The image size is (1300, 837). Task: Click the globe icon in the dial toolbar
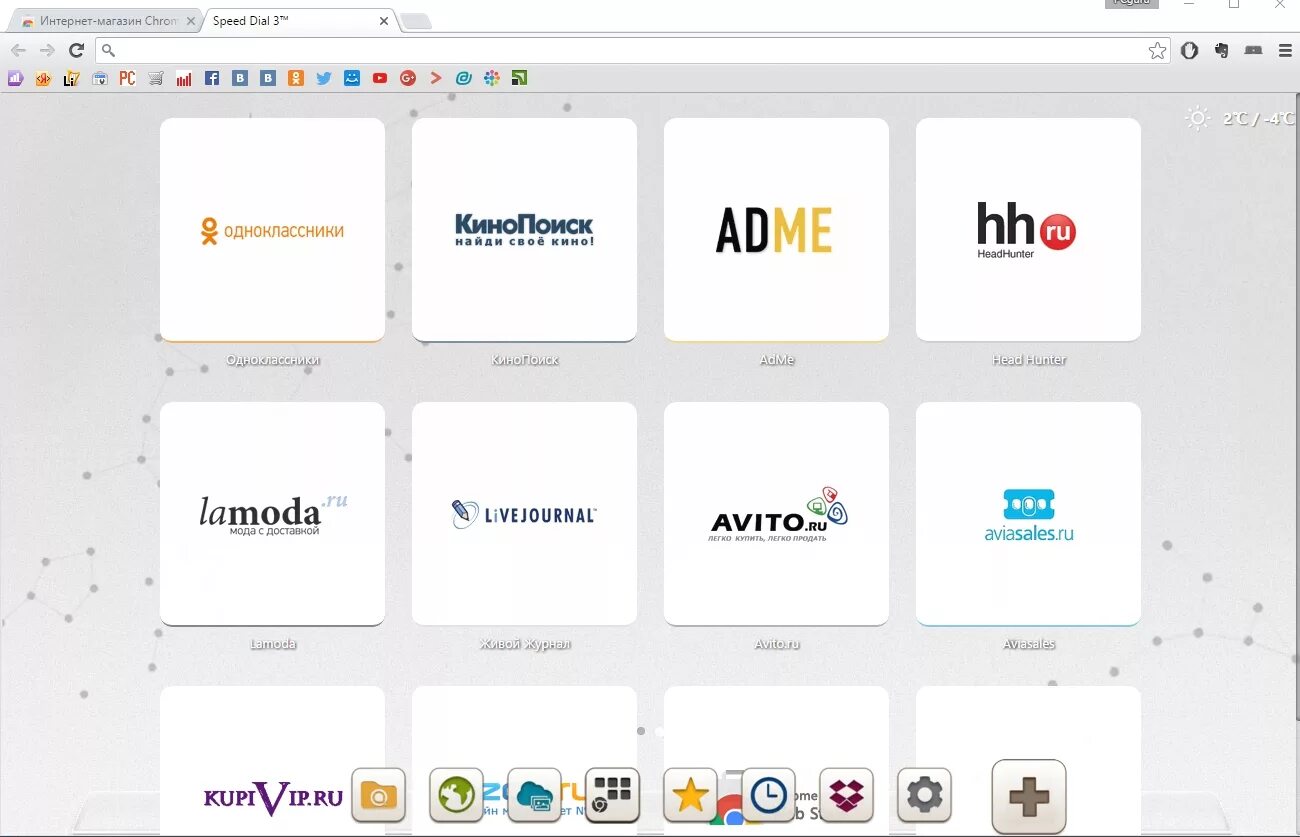[x=456, y=796]
